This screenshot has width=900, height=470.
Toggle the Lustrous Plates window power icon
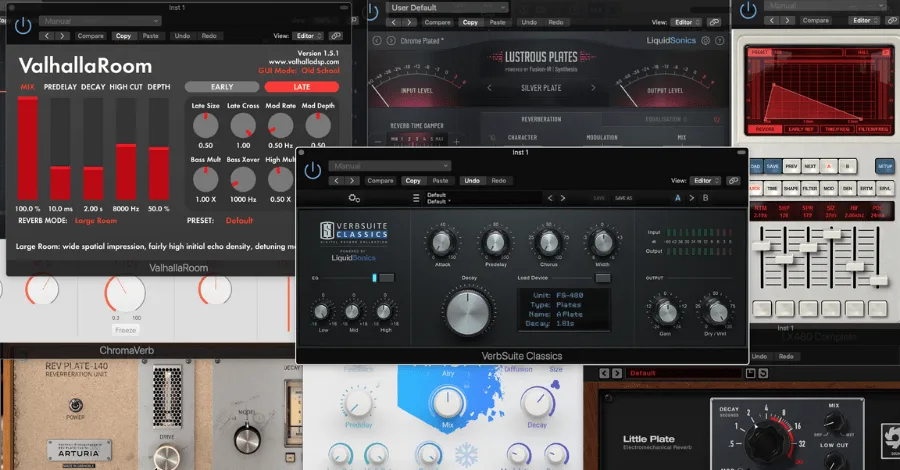pos(372,11)
